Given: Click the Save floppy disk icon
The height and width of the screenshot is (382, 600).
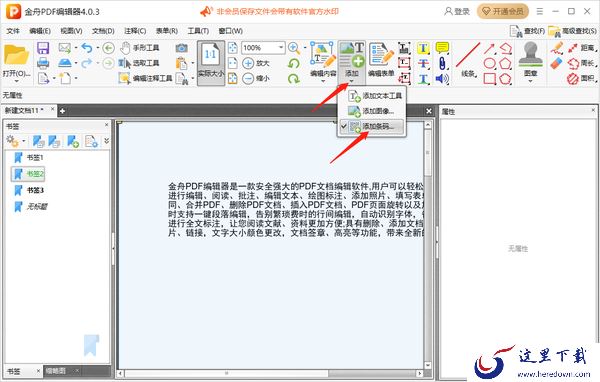Looking at the screenshot, I should pos(43,48).
